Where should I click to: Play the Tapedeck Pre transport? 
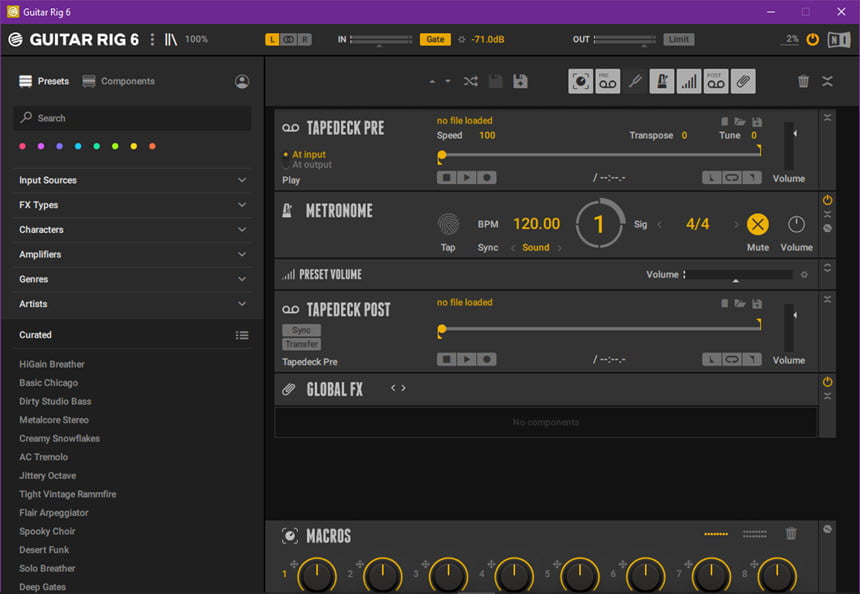point(467,178)
